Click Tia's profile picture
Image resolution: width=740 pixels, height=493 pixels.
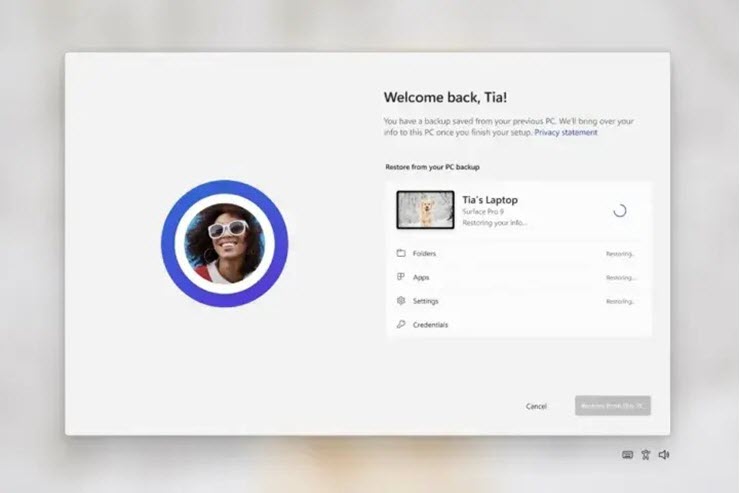pos(225,243)
